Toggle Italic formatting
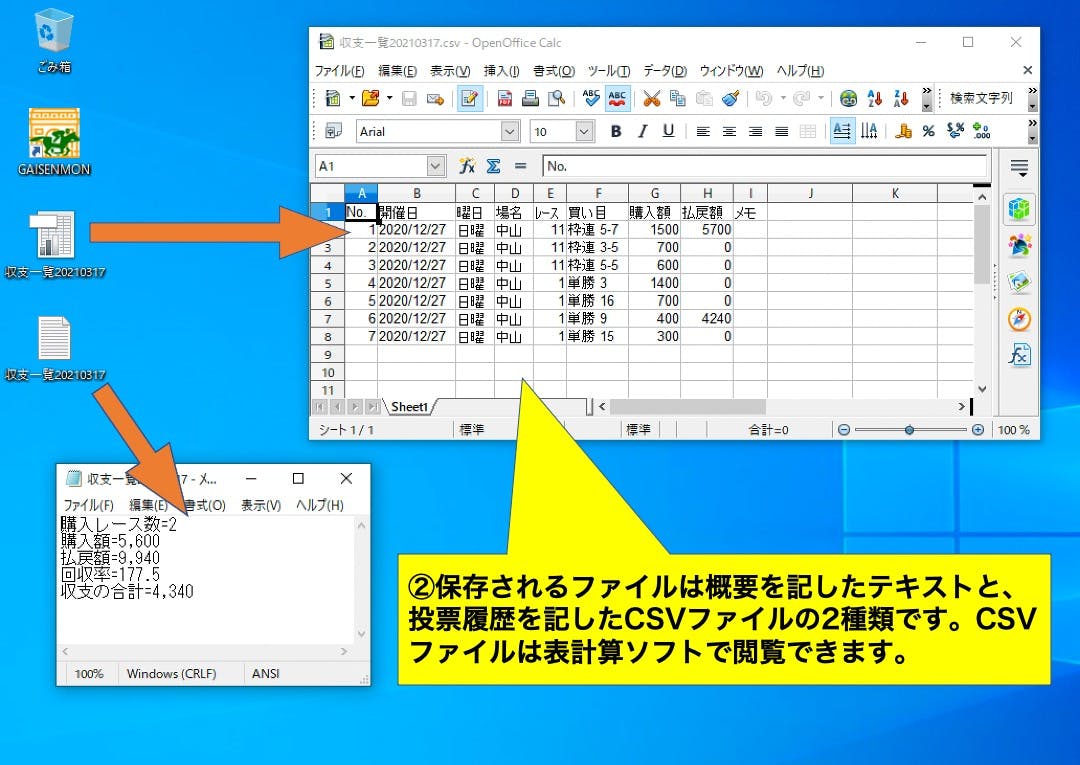Screen dimensions: 1080x765 (x=642, y=131)
